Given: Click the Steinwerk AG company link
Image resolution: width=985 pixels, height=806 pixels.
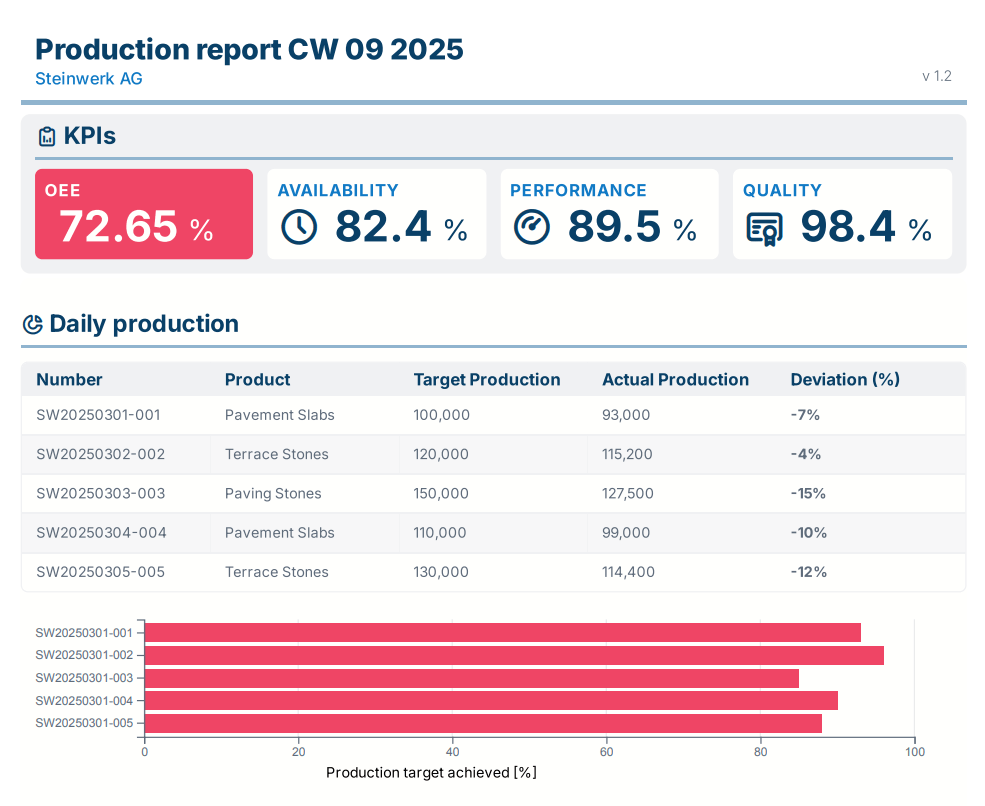Looking at the screenshot, I should click(x=89, y=78).
